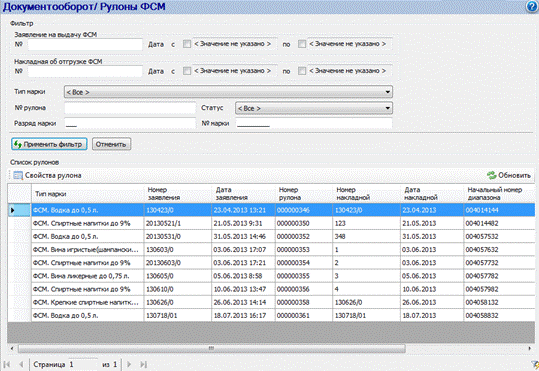Click the current row indicator arrow
The image size is (539, 371).
pos(12,210)
